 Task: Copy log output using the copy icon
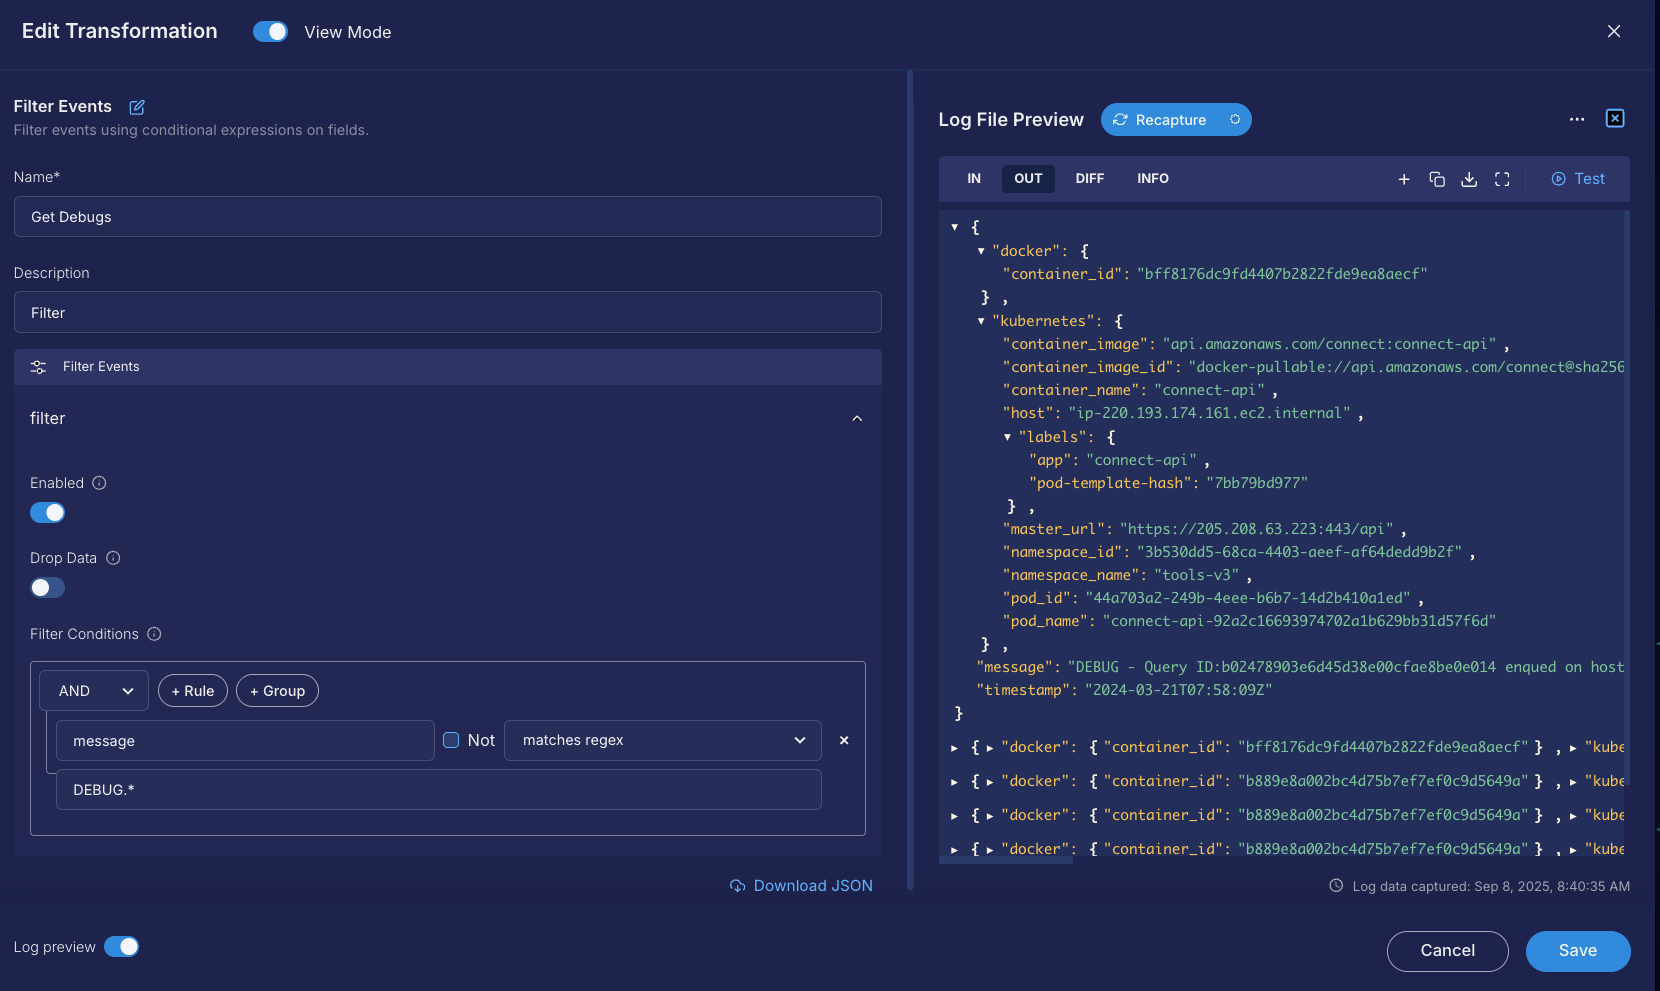coord(1437,179)
